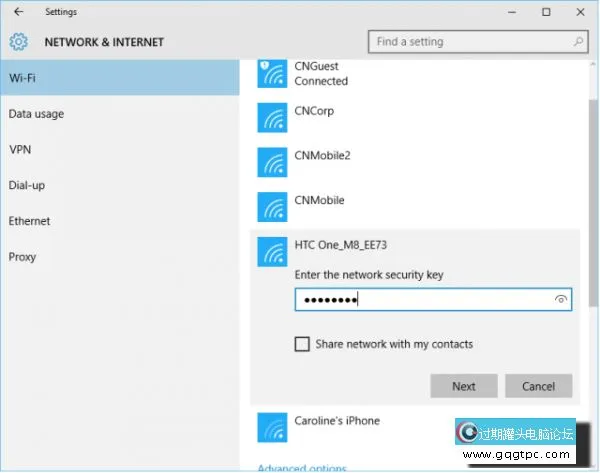Screen dimensions: 600x473
Task: Select VPN in the sidebar
Action: pyautogui.click(x=20, y=150)
